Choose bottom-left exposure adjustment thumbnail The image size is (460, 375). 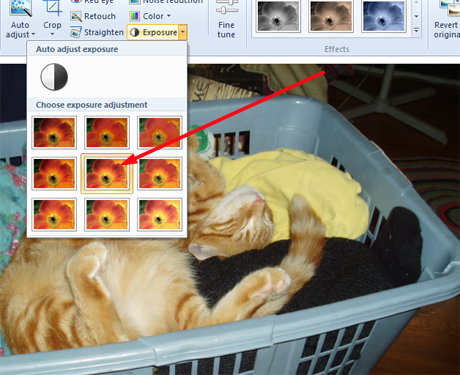54,215
